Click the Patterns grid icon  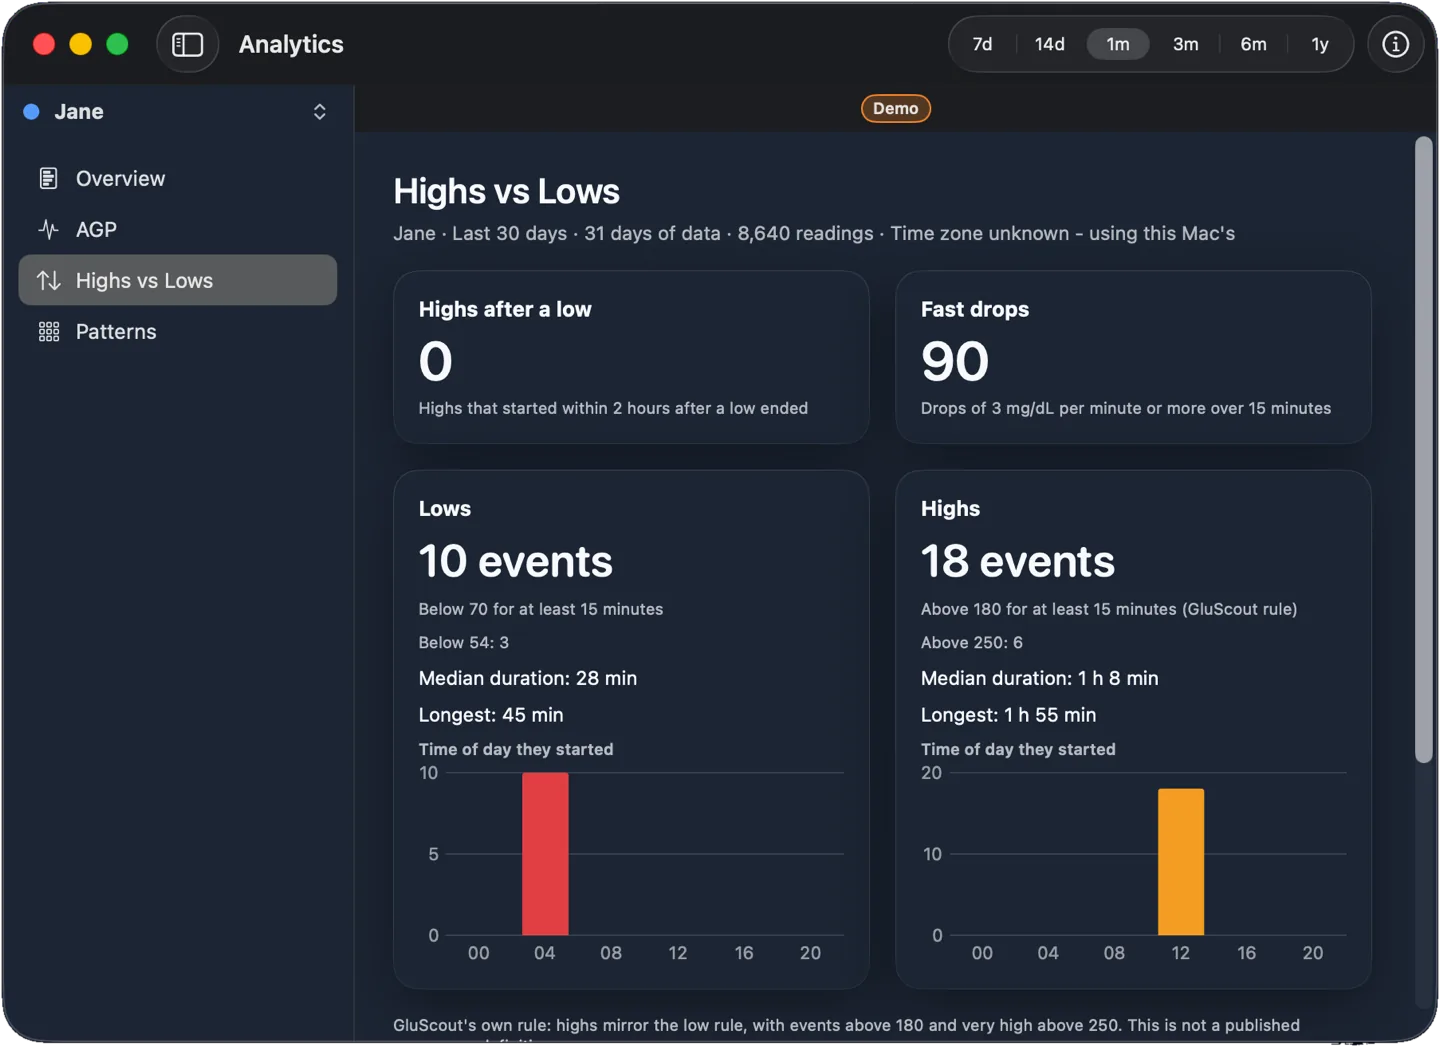click(48, 331)
